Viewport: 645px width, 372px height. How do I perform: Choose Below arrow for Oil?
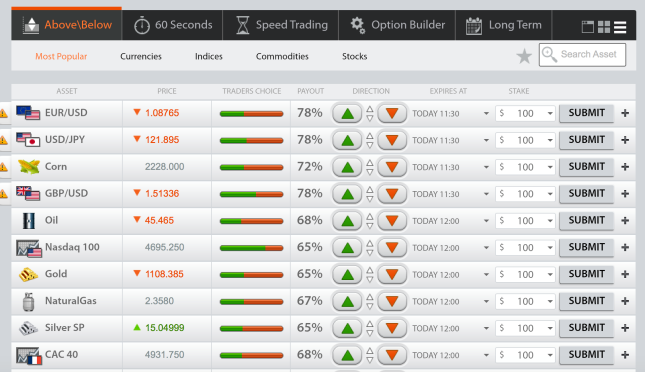click(392, 221)
